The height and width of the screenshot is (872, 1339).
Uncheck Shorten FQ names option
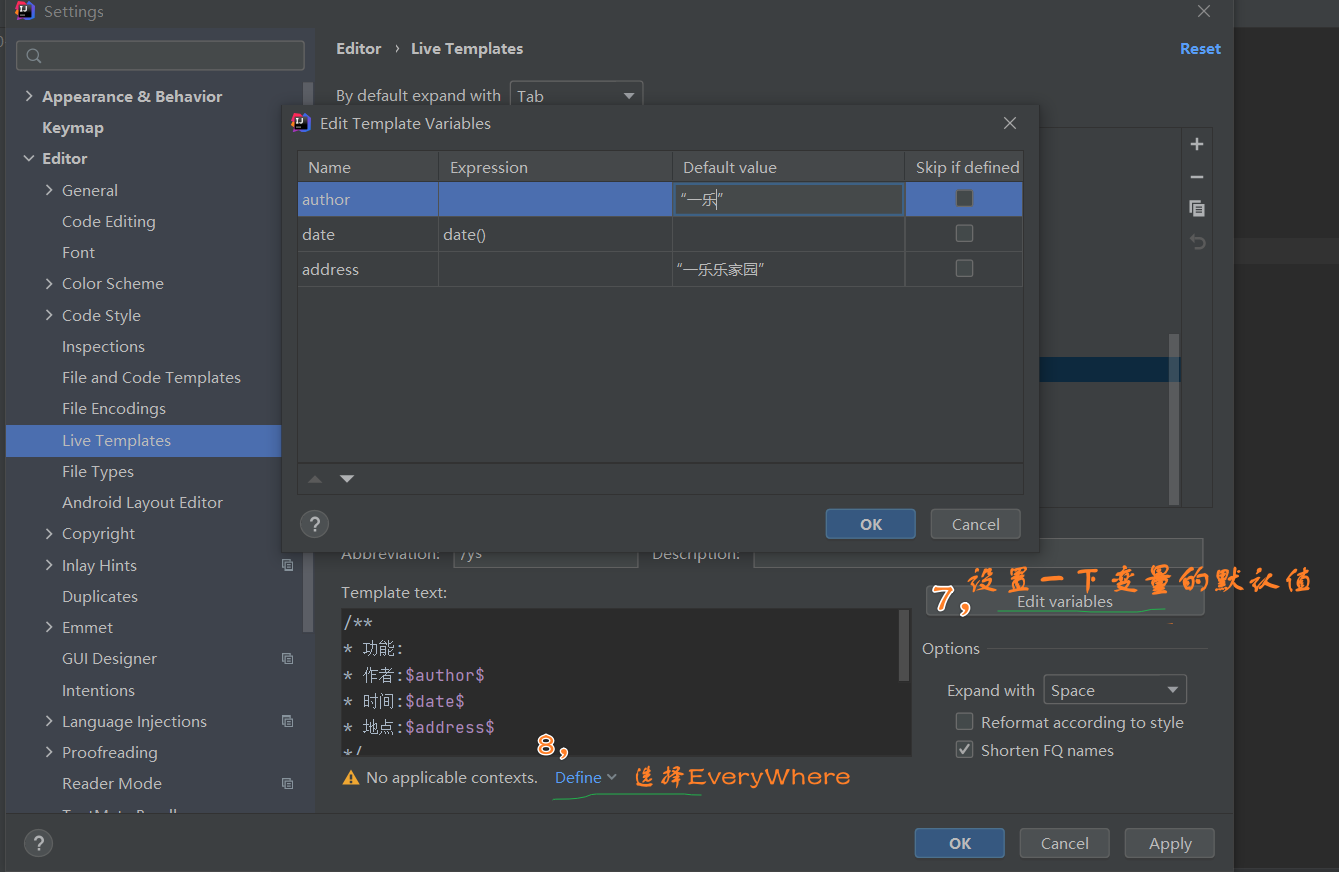[x=964, y=749]
